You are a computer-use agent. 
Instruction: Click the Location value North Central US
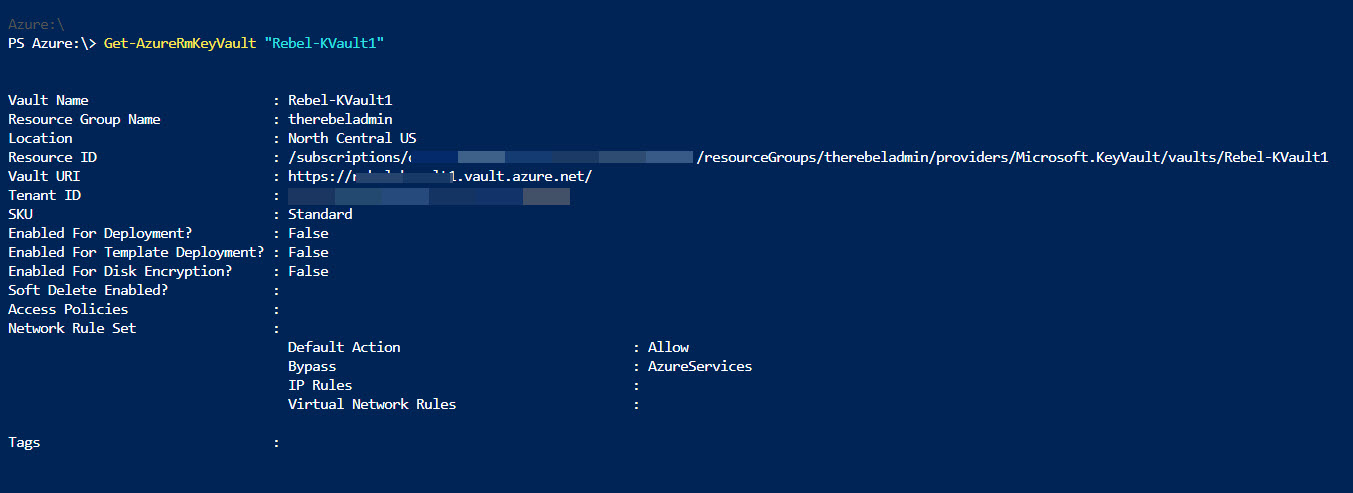click(352, 138)
